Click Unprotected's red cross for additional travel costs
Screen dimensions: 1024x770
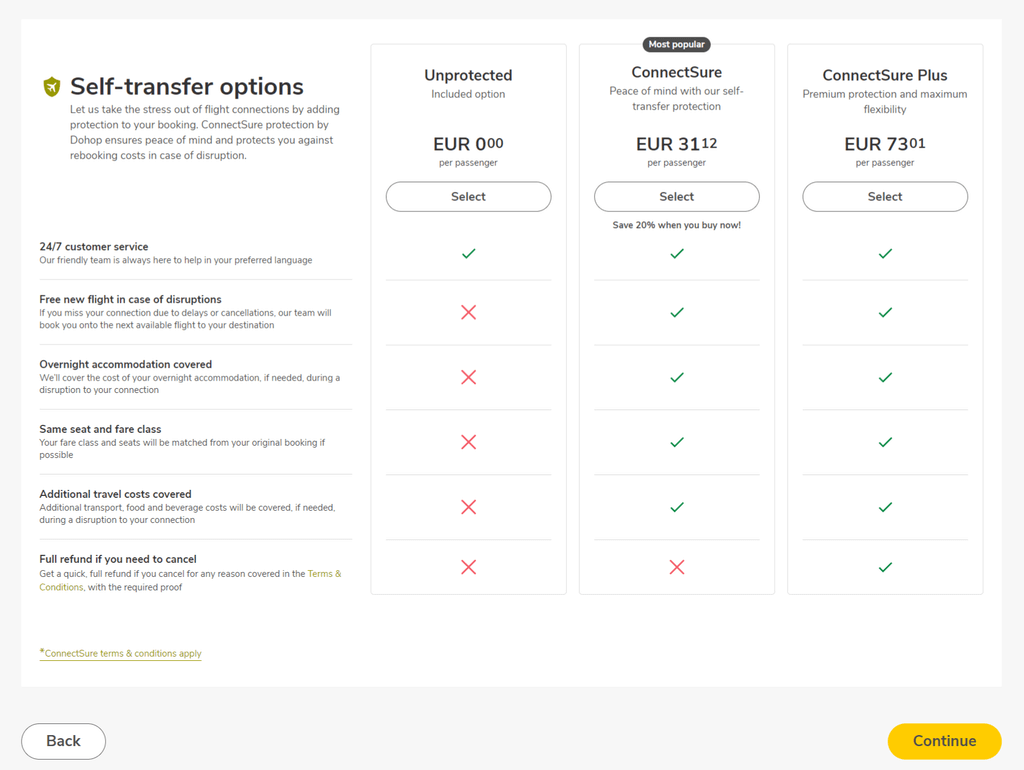pos(468,507)
